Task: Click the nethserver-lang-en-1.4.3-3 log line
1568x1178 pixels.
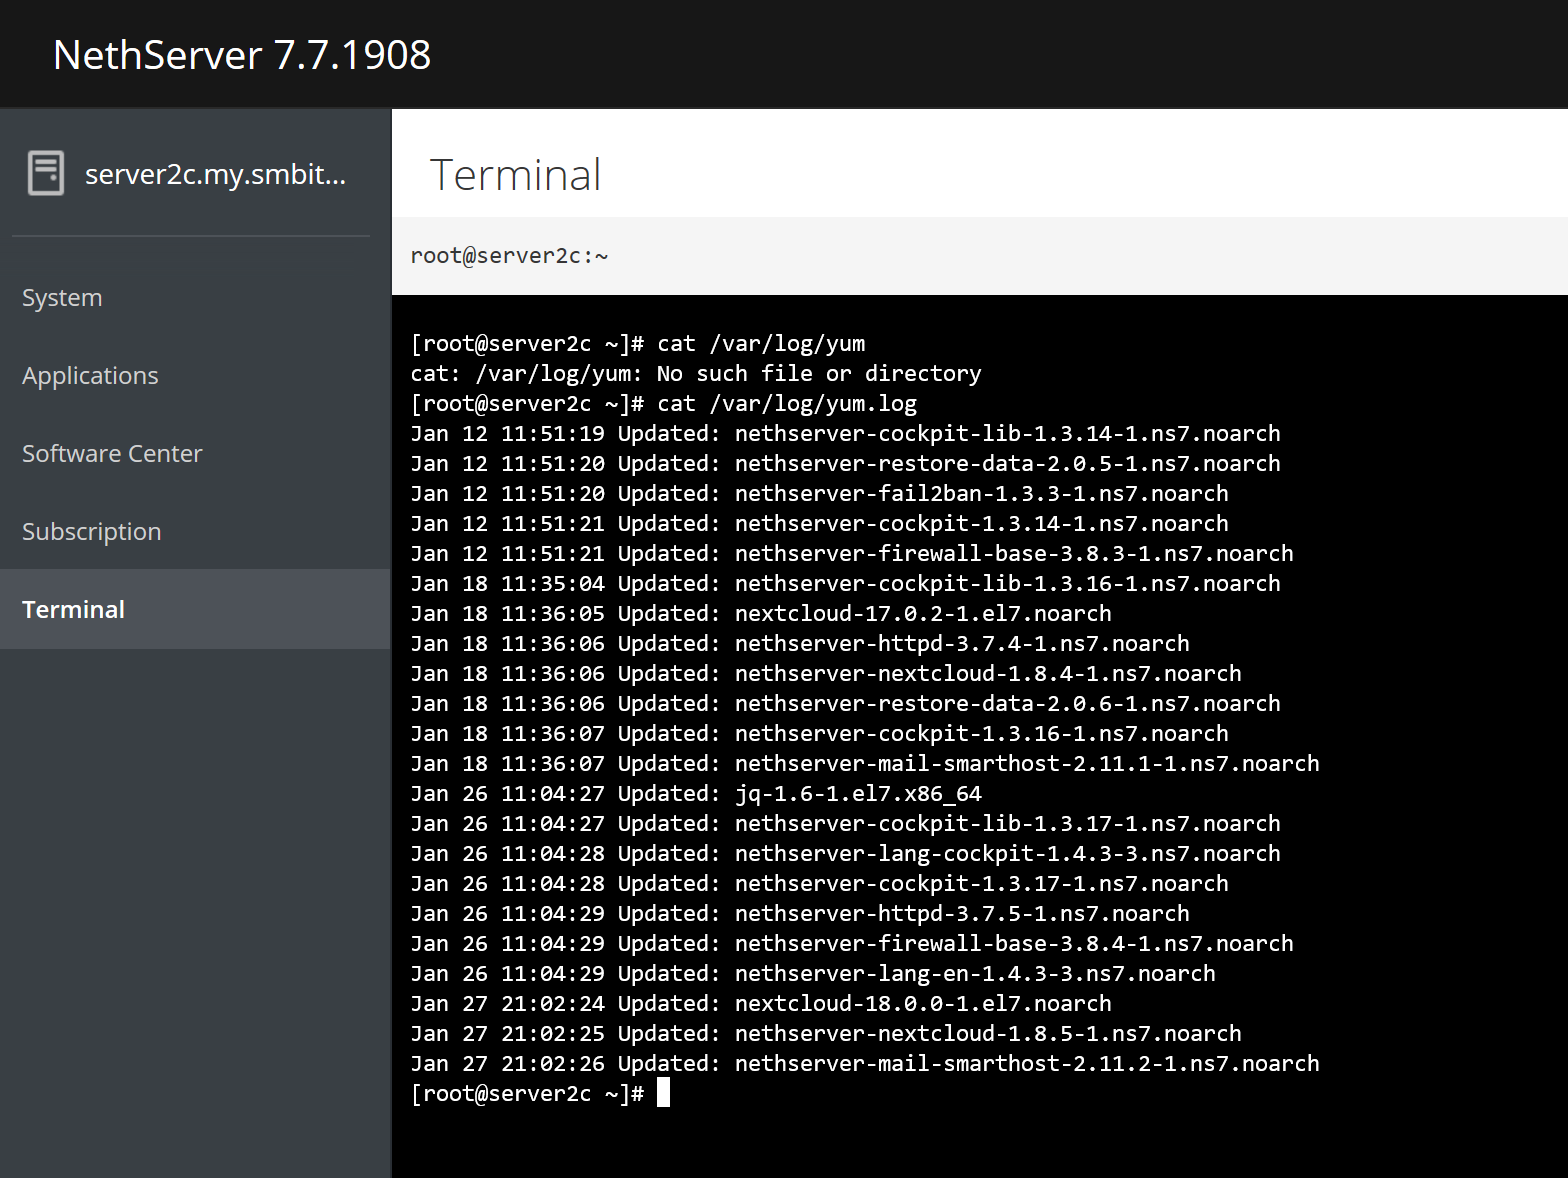Action: 813,973
